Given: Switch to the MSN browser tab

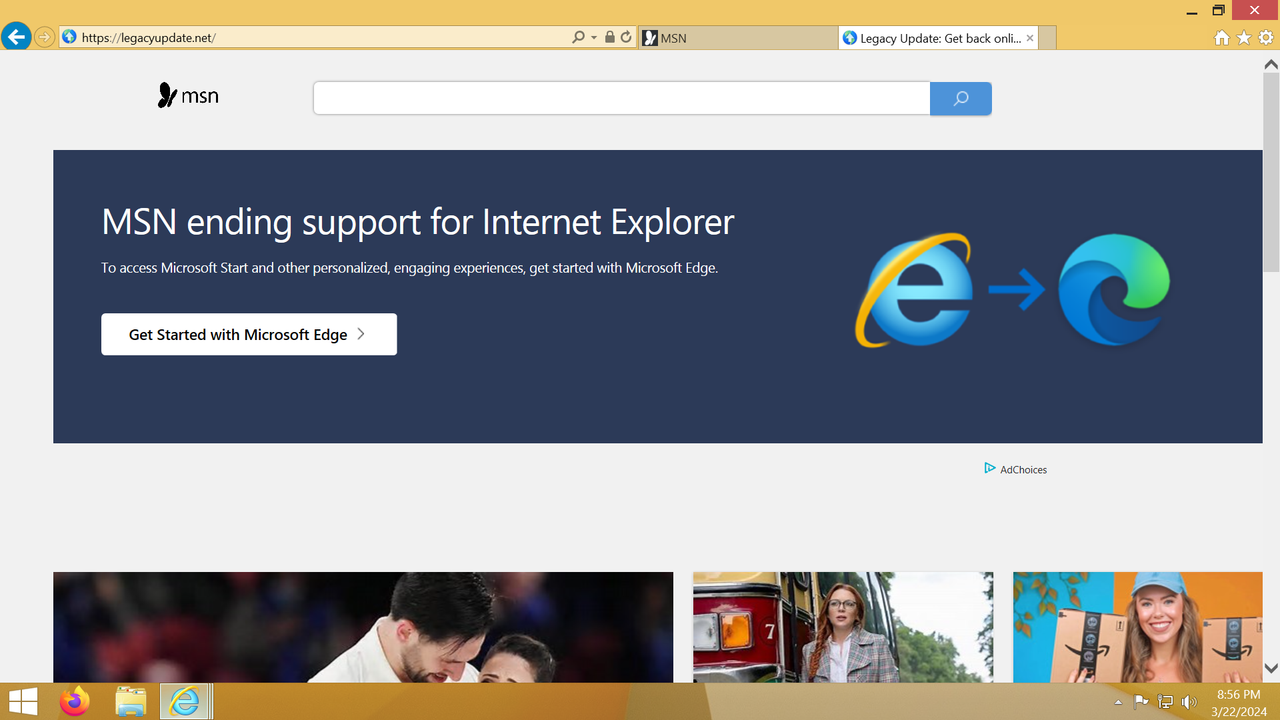Looking at the screenshot, I should [x=738, y=37].
